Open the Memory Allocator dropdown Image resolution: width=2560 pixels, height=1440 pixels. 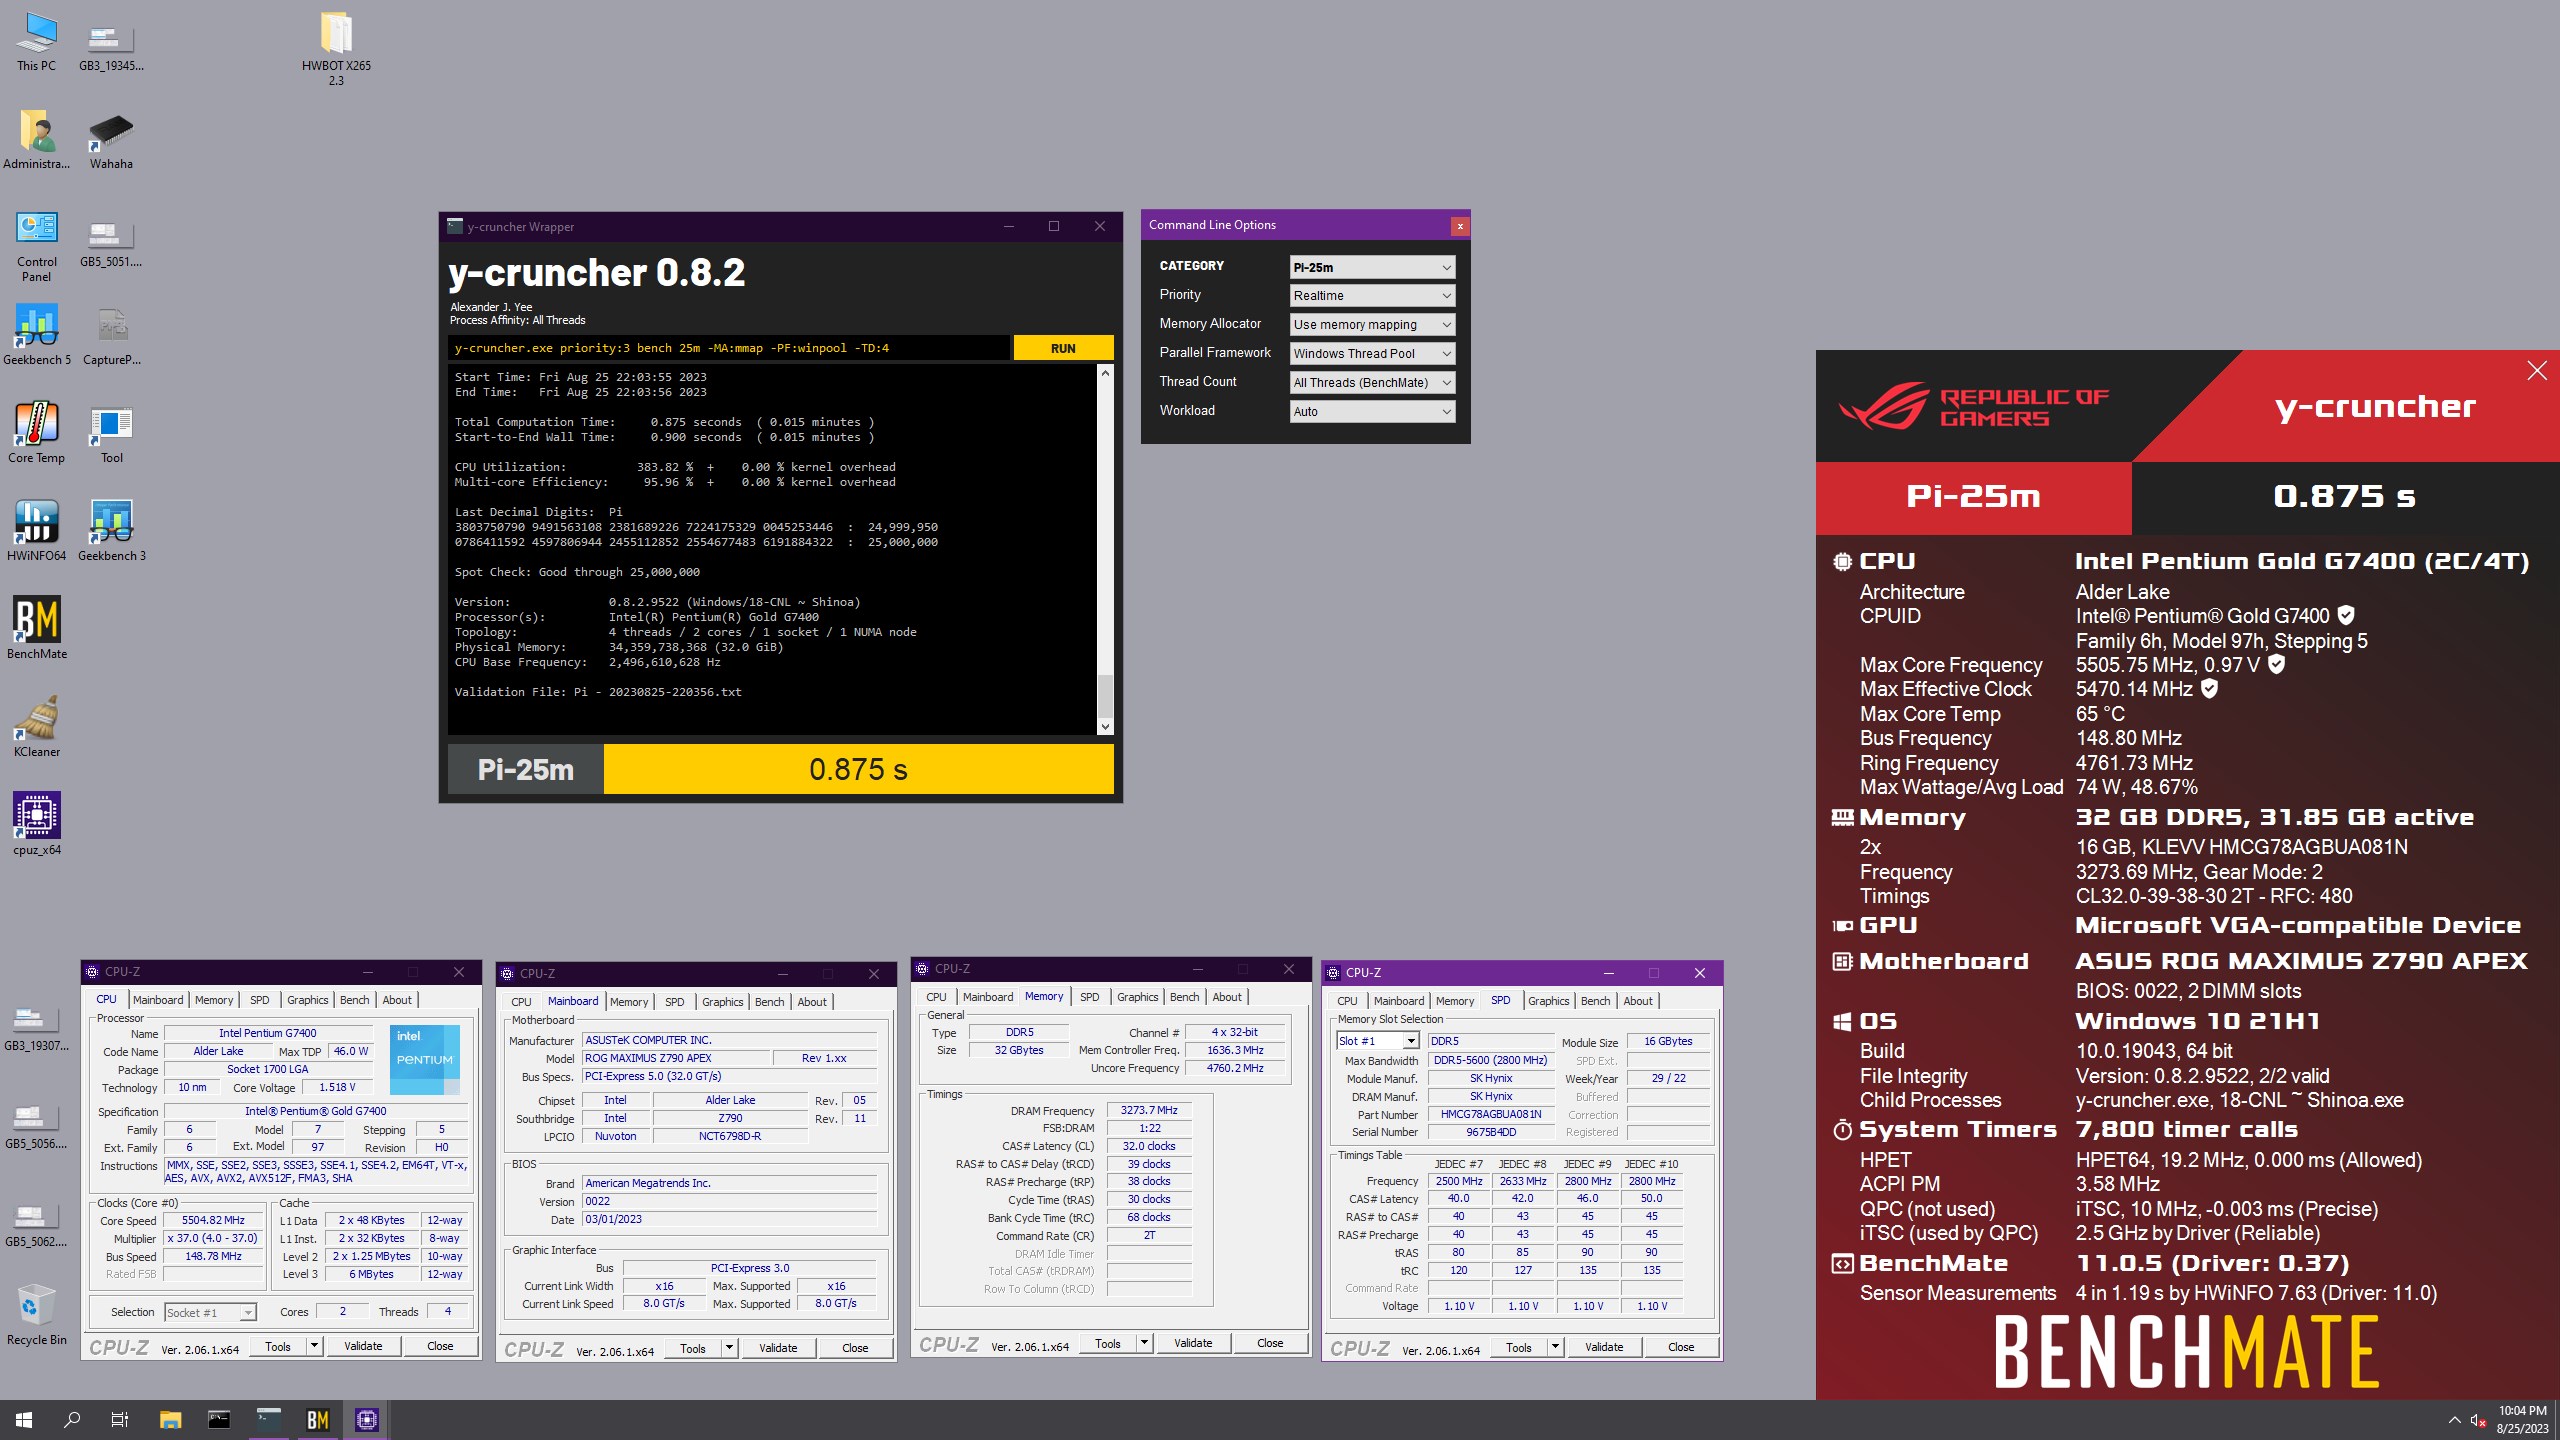1372,325
